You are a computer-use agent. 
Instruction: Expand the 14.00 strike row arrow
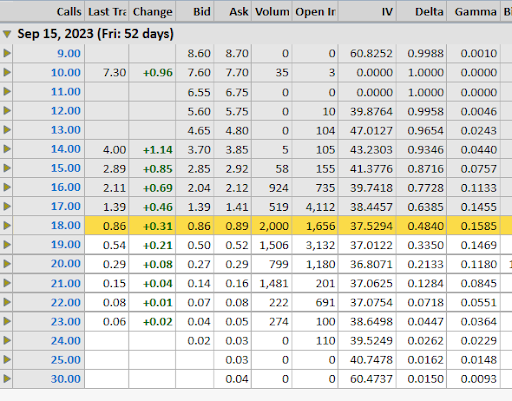pos(7,149)
